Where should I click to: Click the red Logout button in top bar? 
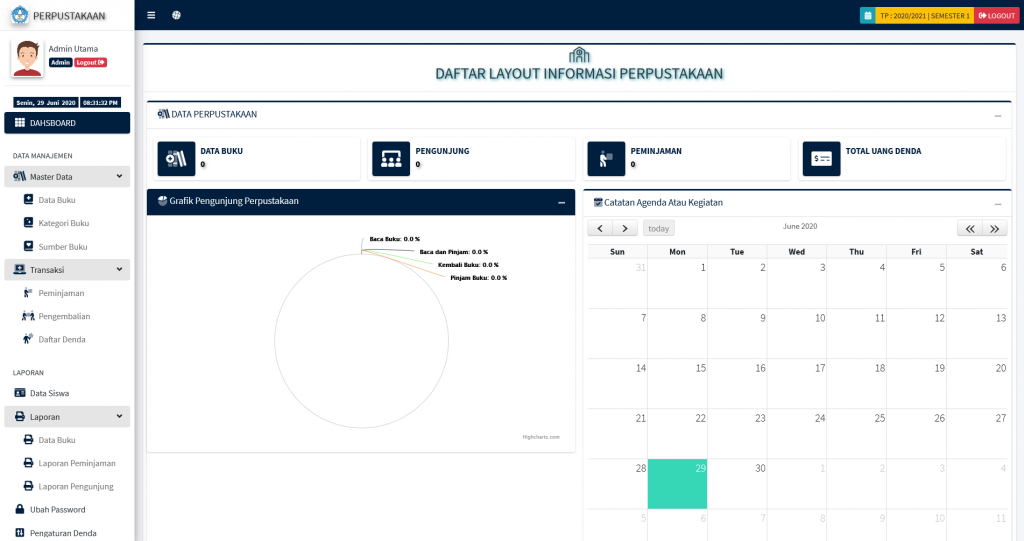pos(997,16)
